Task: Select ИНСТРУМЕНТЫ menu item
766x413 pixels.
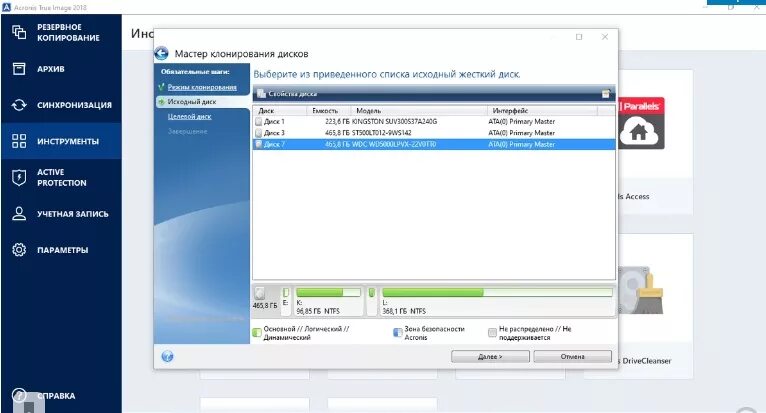Action: coord(68,141)
